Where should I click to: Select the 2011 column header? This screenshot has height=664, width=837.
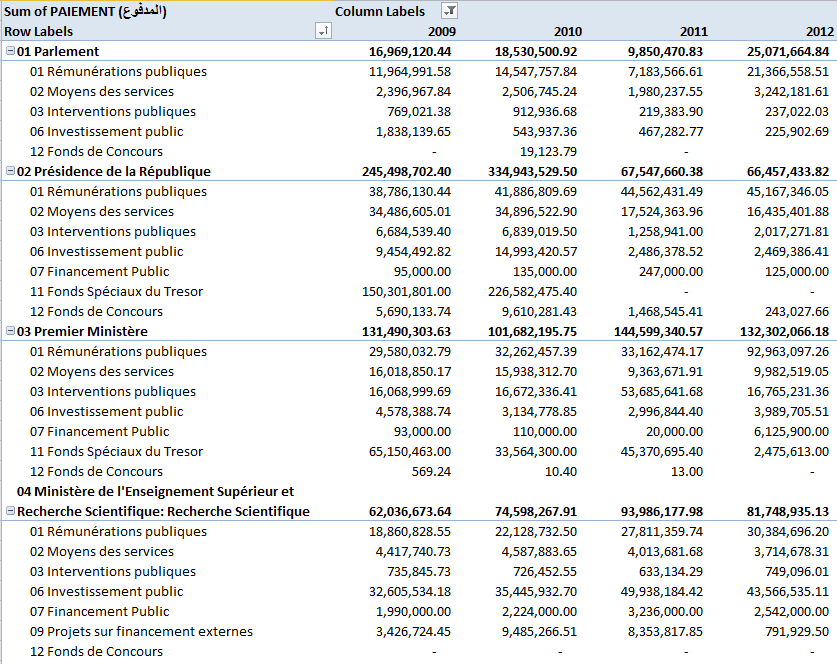[694, 31]
